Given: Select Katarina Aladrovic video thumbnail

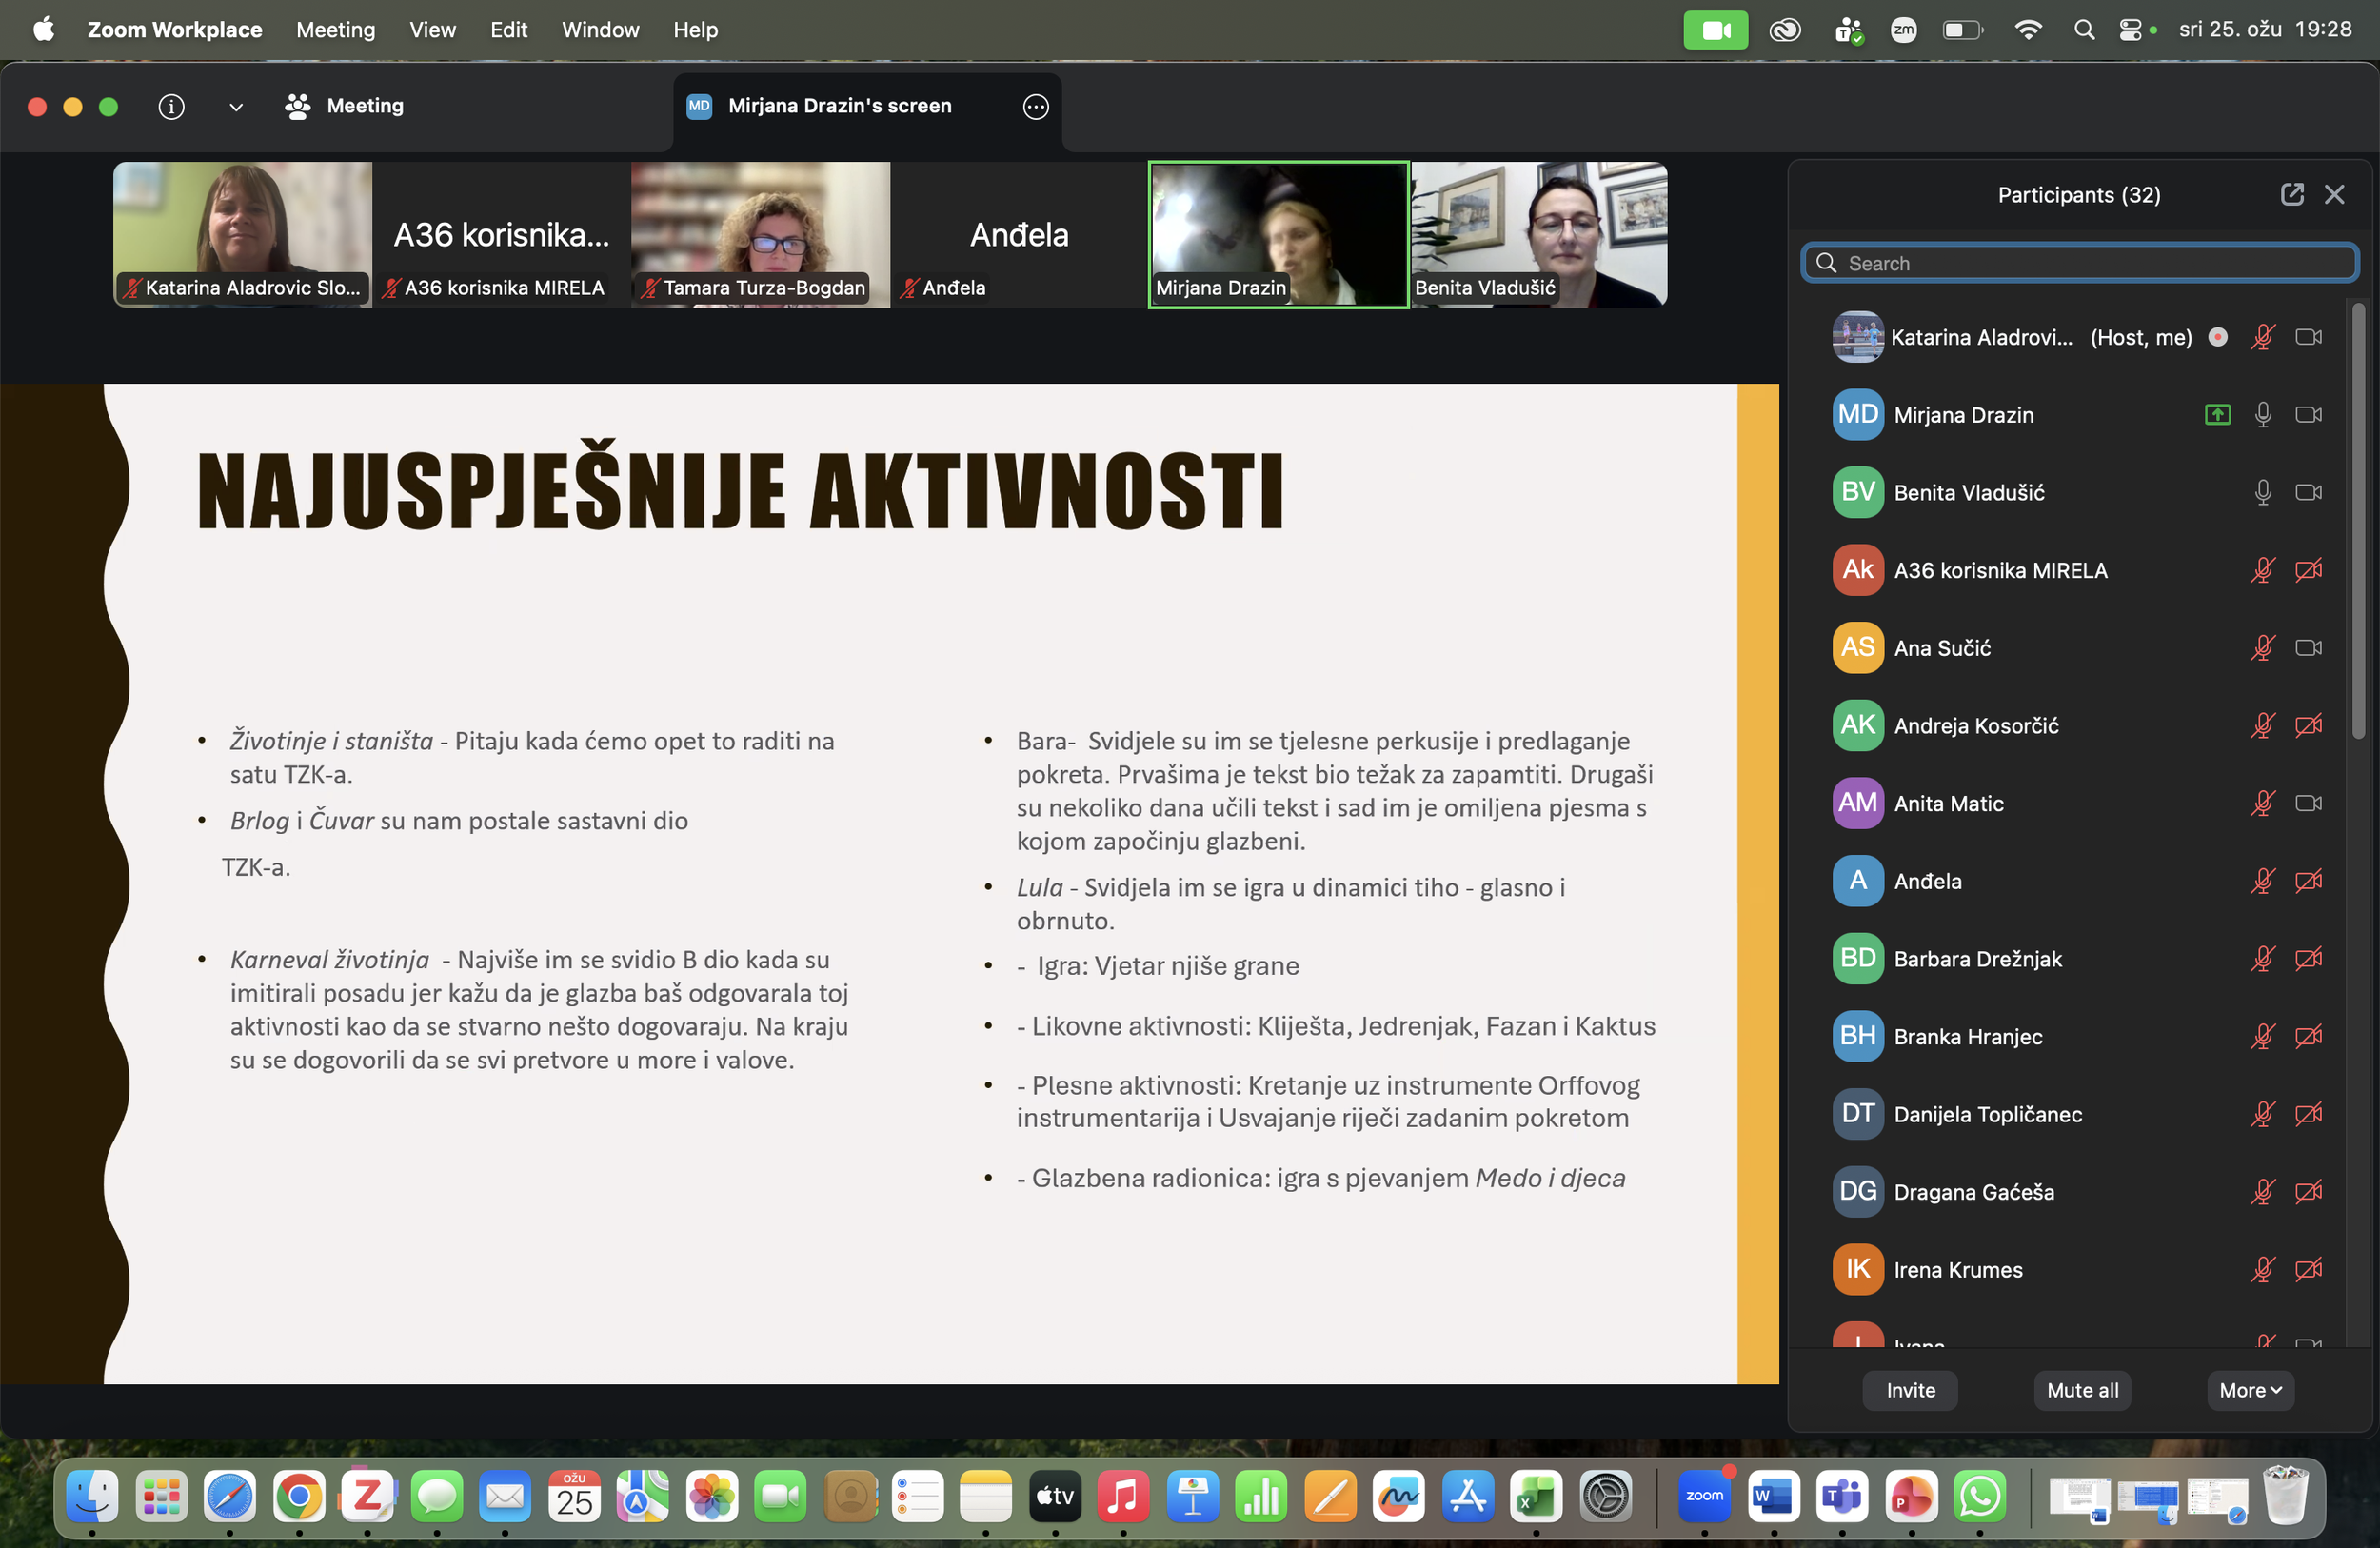Looking at the screenshot, I should [242, 234].
